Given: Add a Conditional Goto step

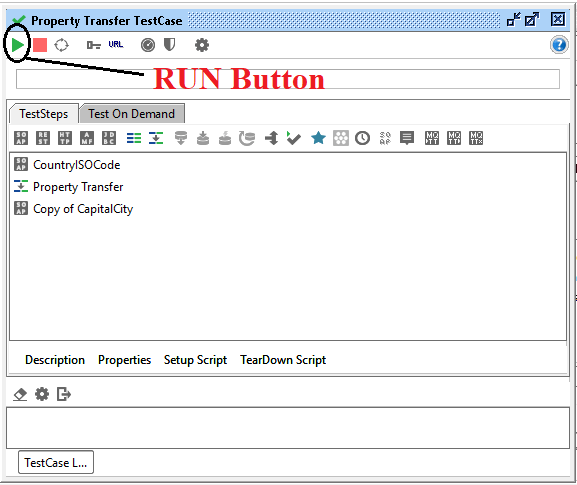Looking at the screenshot, I should pyautogui.click(x=272, y=138).
